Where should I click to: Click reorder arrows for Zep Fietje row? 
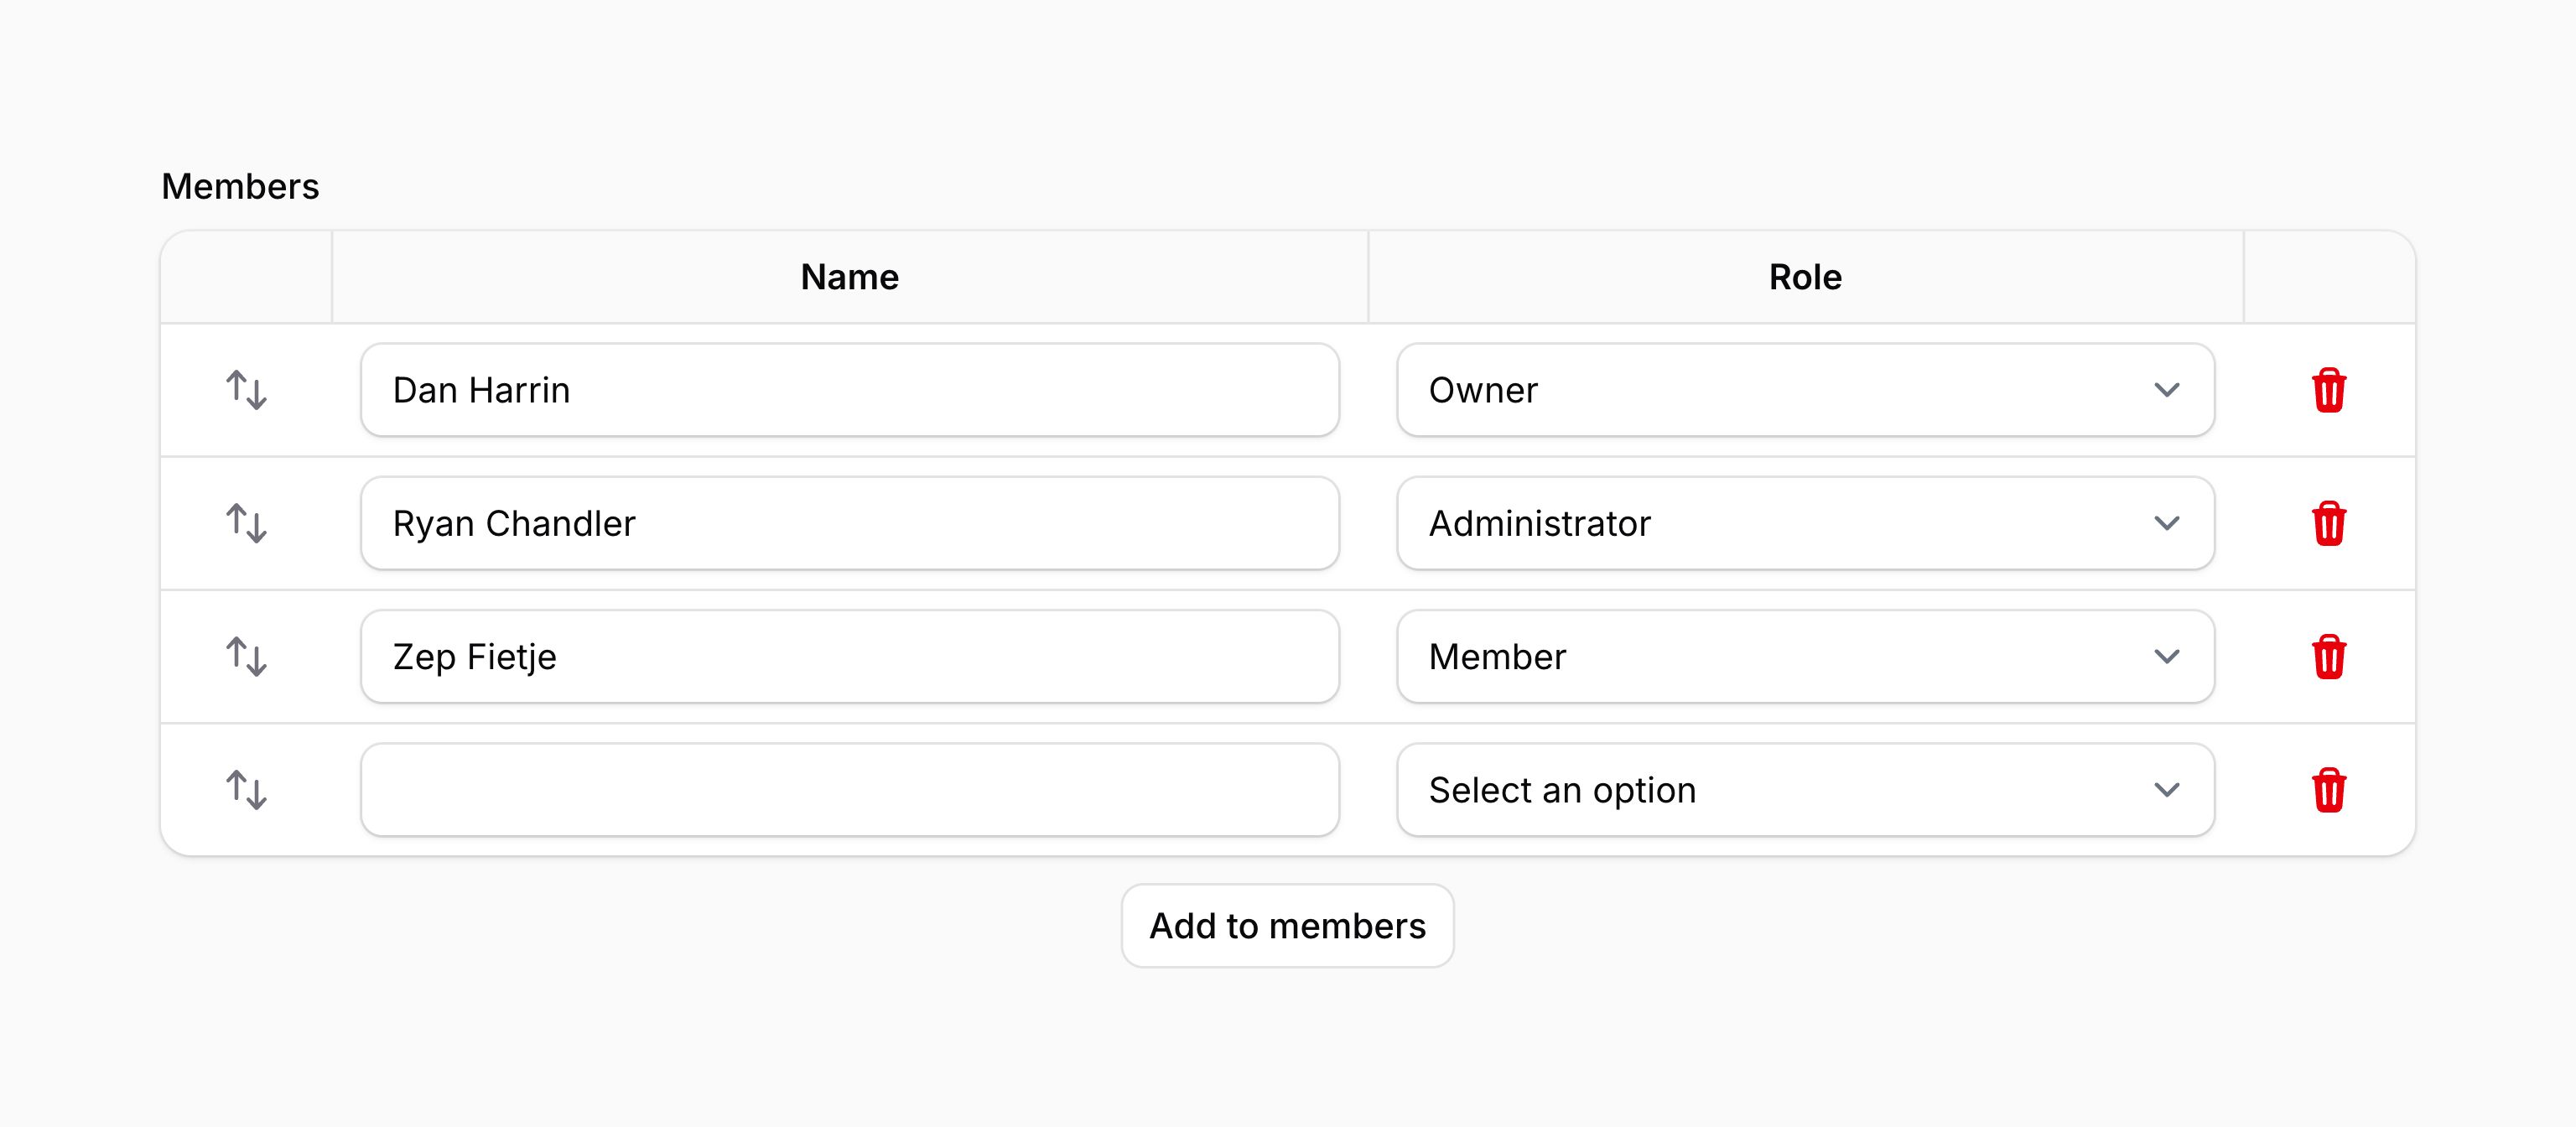point(246,657)
